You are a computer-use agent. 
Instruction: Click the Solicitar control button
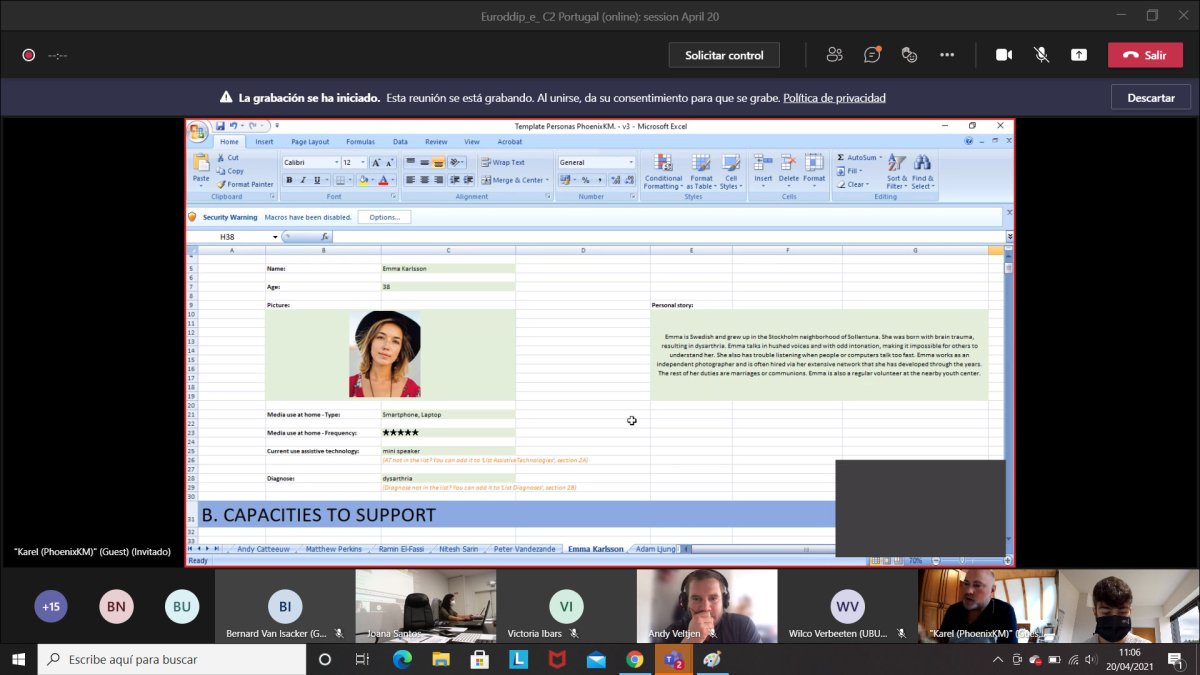tap(724, 55)
